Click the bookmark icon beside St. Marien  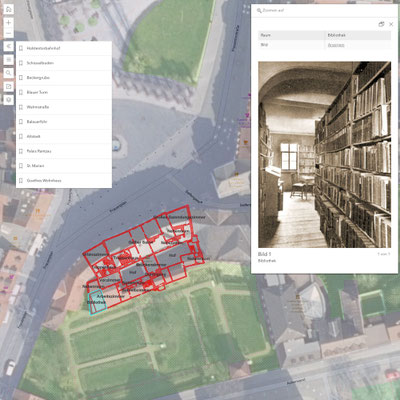(x=21, y=166)
